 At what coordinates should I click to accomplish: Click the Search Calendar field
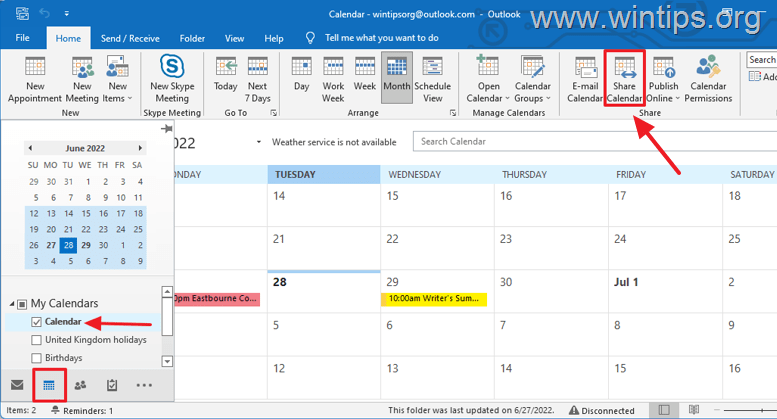pos(595,142)
